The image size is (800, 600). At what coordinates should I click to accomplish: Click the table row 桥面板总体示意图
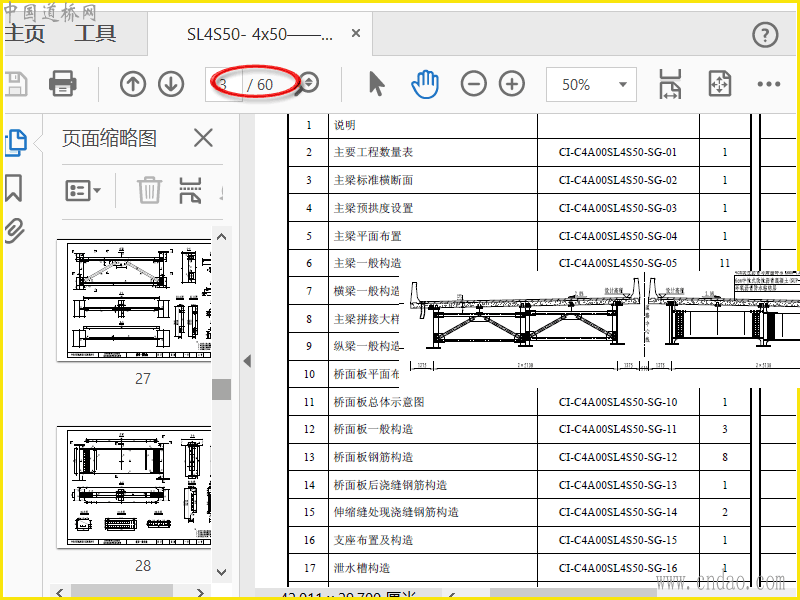(519, 402)
